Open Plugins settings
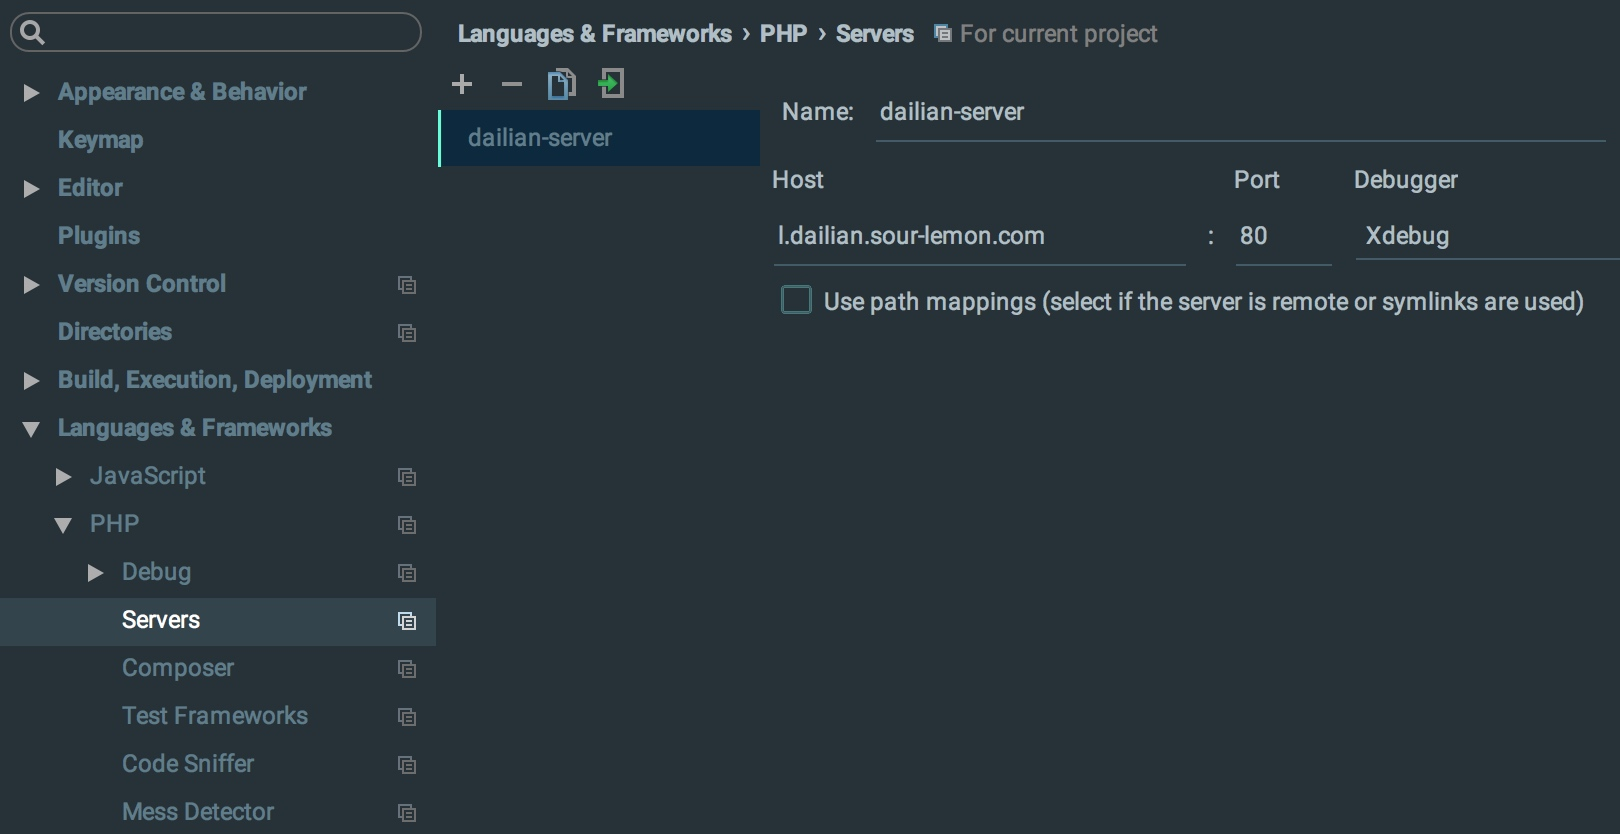This screenshot has height=834, width=1620. (x=99, y=236)
